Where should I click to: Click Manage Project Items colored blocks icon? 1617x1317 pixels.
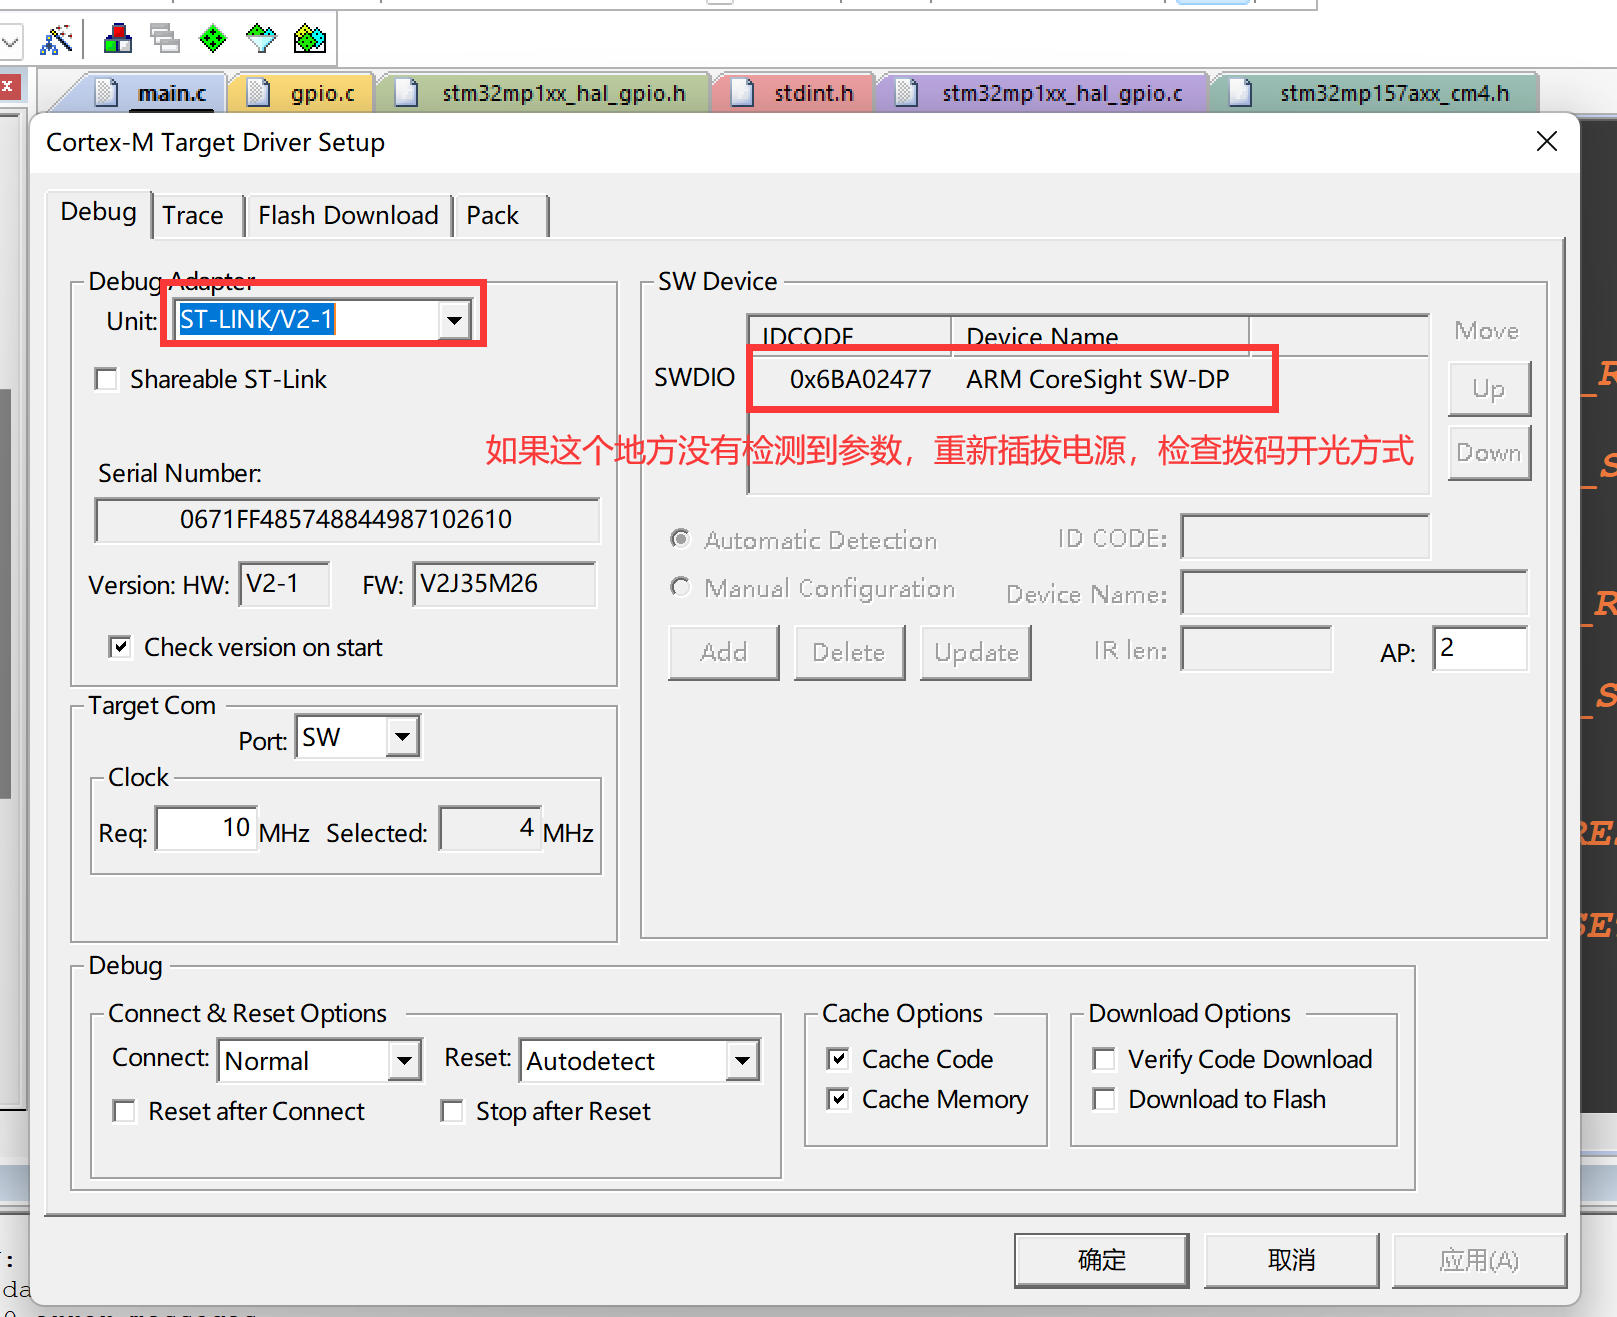click(x=117, y=39)
